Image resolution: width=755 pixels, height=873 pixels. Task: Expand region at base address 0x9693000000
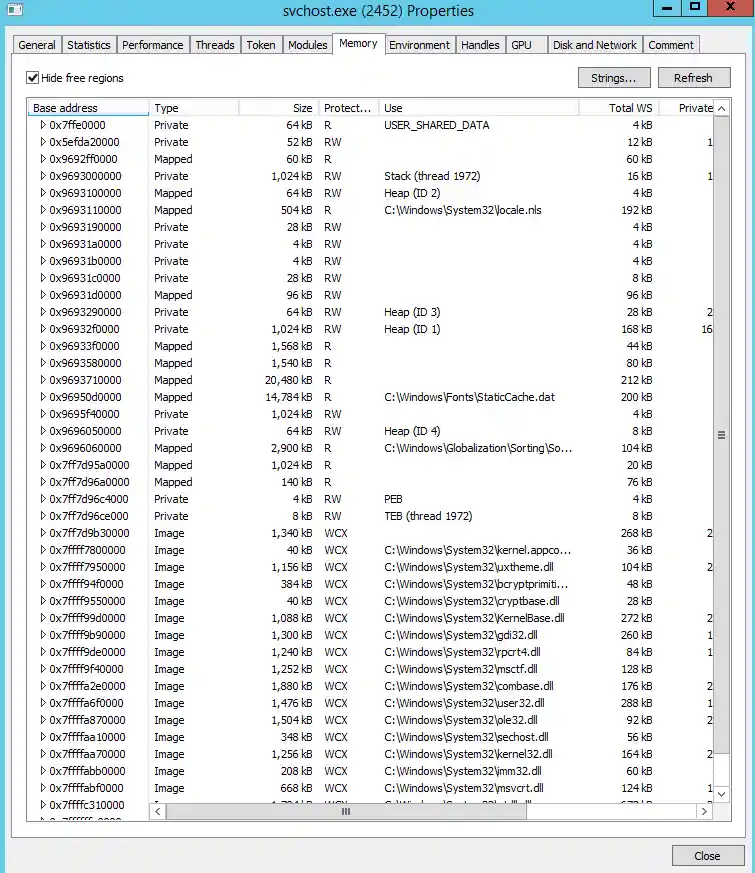point(43,176)
